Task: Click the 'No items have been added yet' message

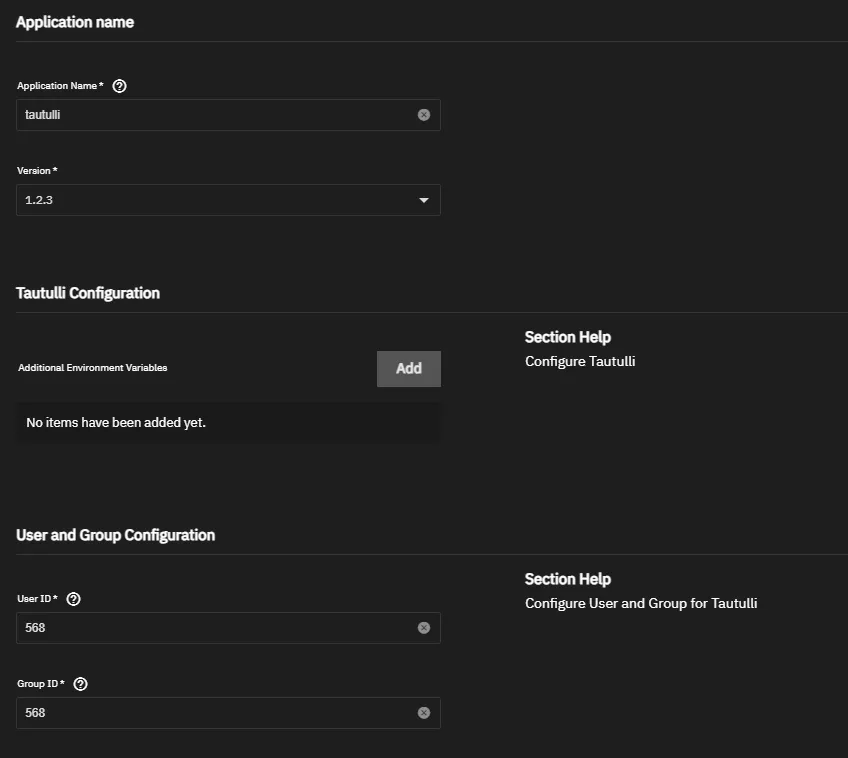Action: coord(113,422)
